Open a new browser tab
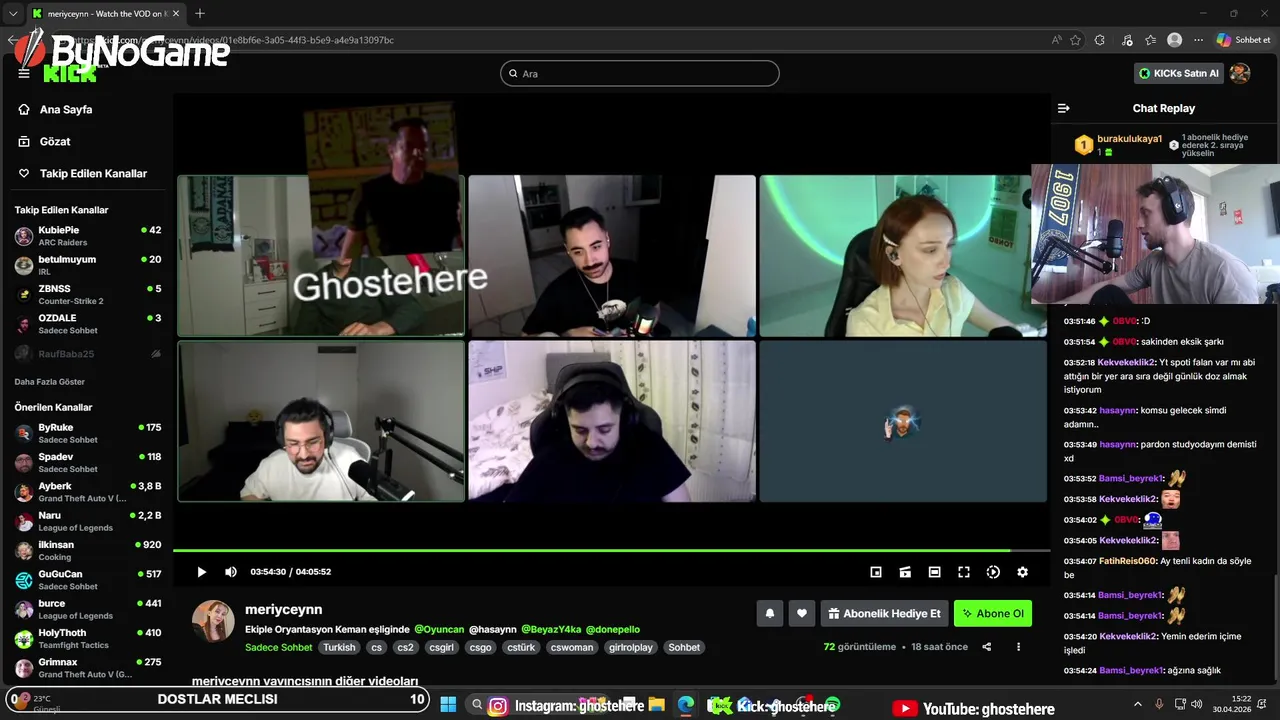The height and width of the screenshot is (720, 1280). tap(200, 13)
